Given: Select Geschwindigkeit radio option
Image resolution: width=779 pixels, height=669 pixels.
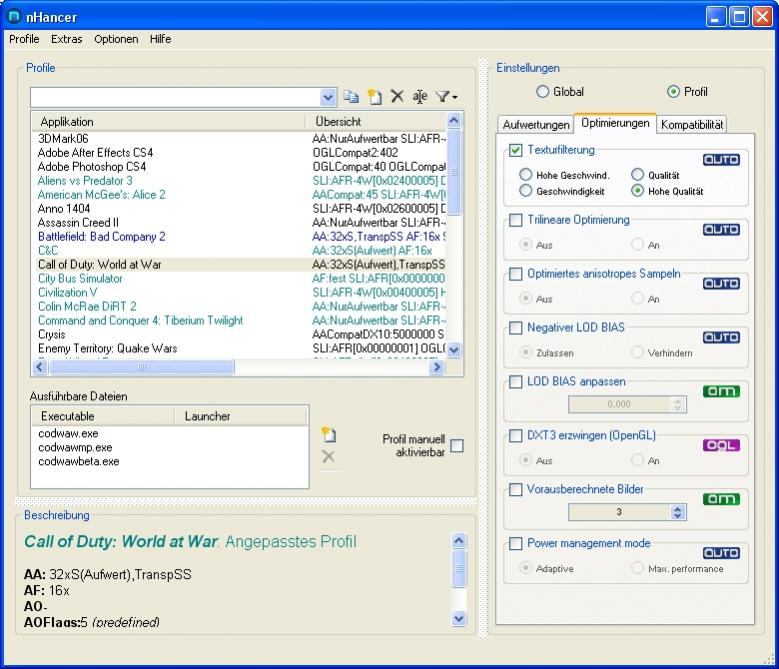Looking at the screenshot, I should pyautogui.click(x=525, y=191).
